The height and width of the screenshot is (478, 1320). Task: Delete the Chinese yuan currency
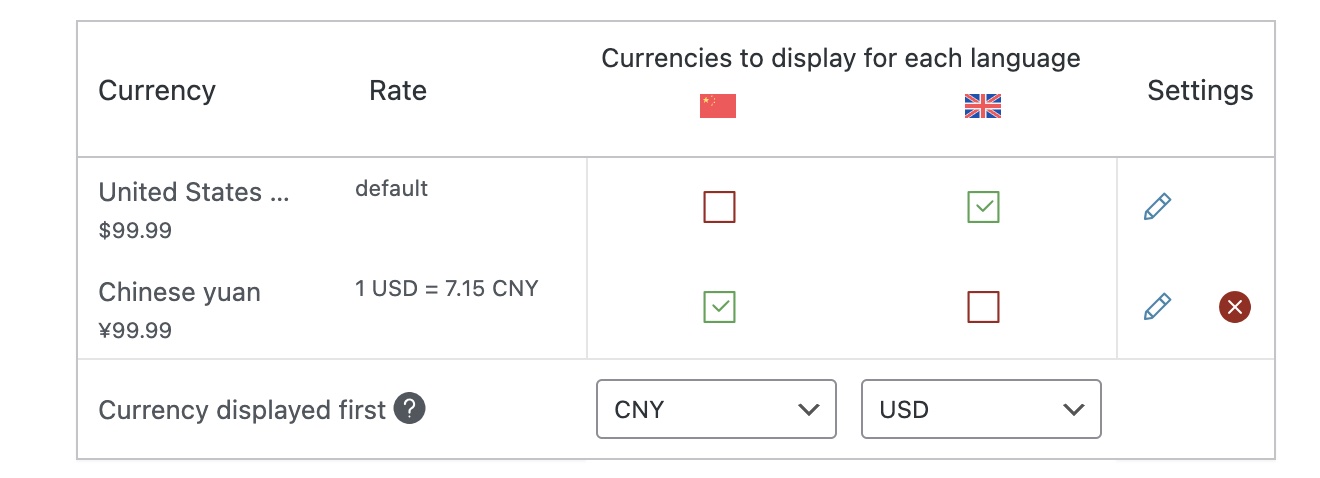point(1235,307)
